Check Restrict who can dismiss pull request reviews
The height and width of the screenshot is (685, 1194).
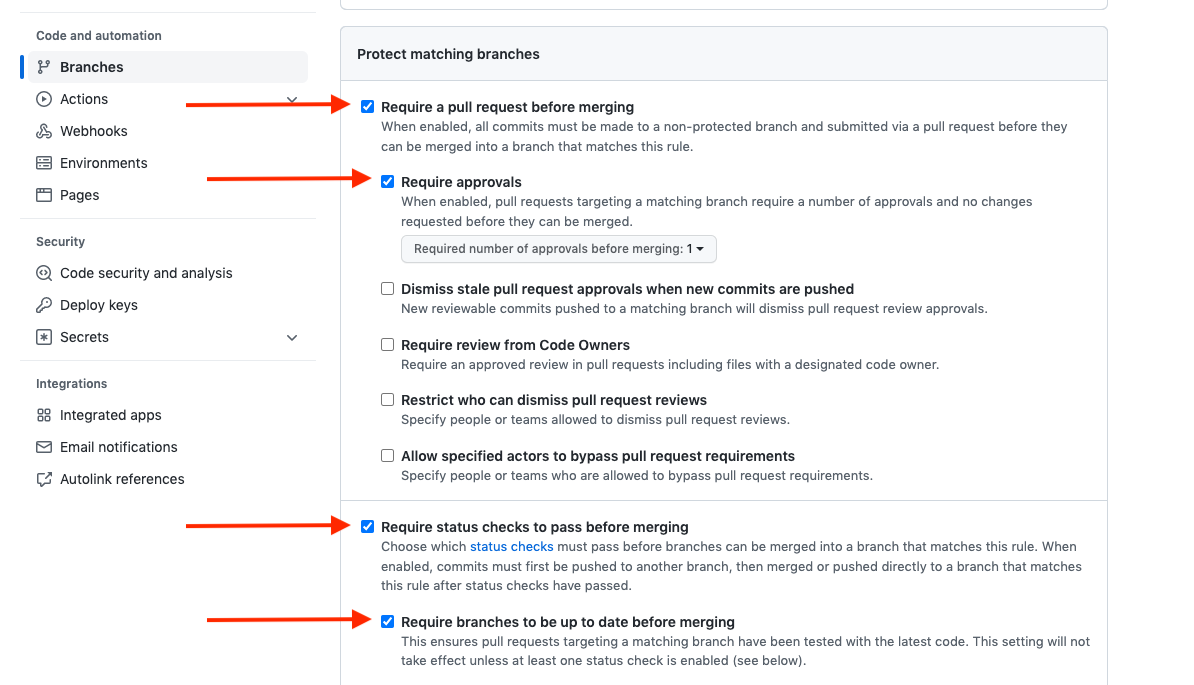click(x=388, y=400)
